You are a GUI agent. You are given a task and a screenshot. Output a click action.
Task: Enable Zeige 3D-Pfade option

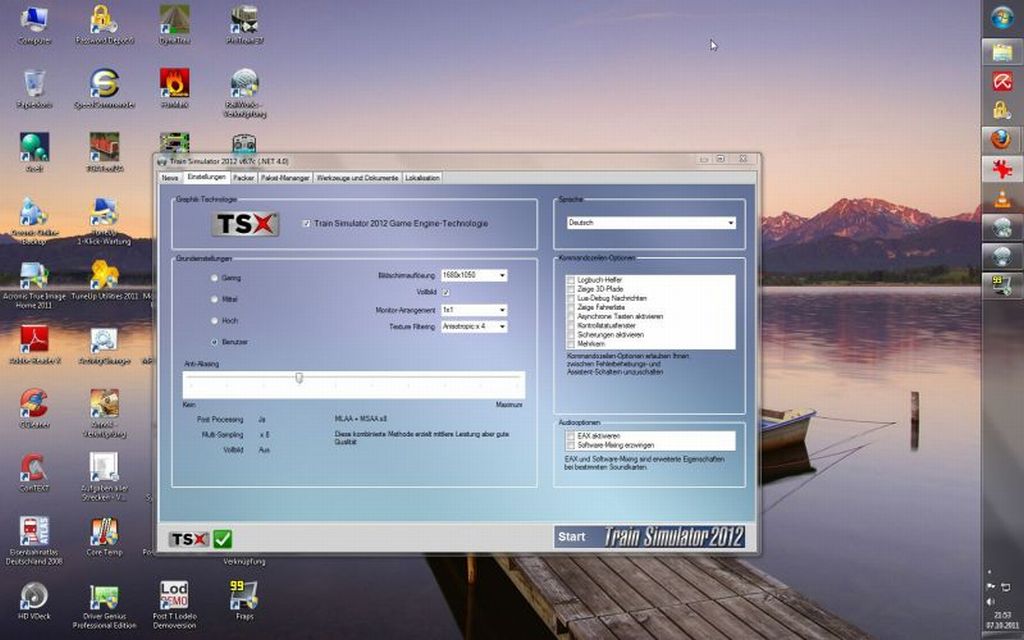[571, 289]
